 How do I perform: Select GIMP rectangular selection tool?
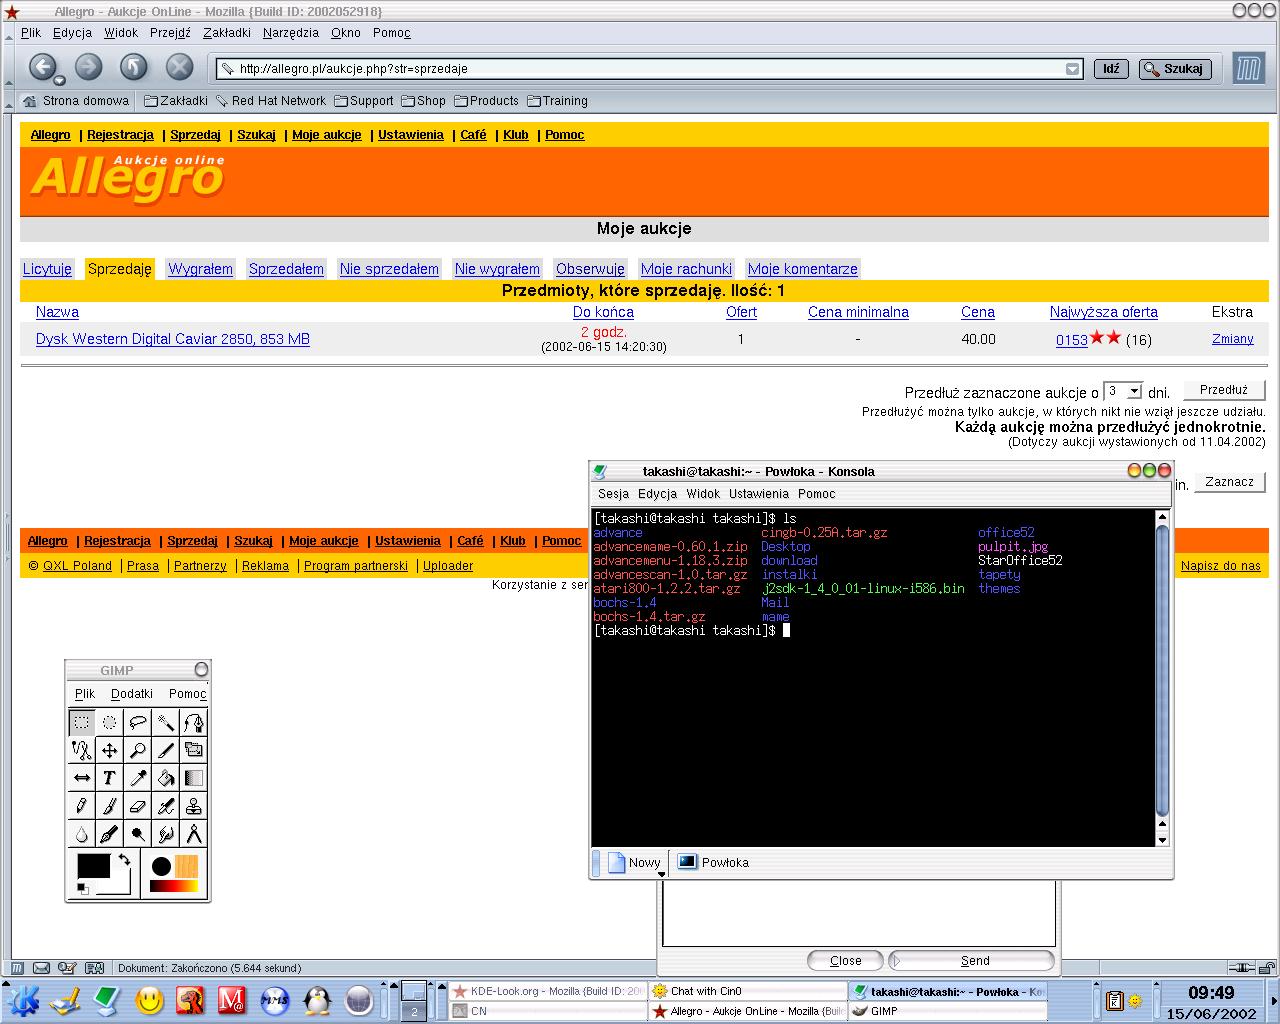click(82, 722)
